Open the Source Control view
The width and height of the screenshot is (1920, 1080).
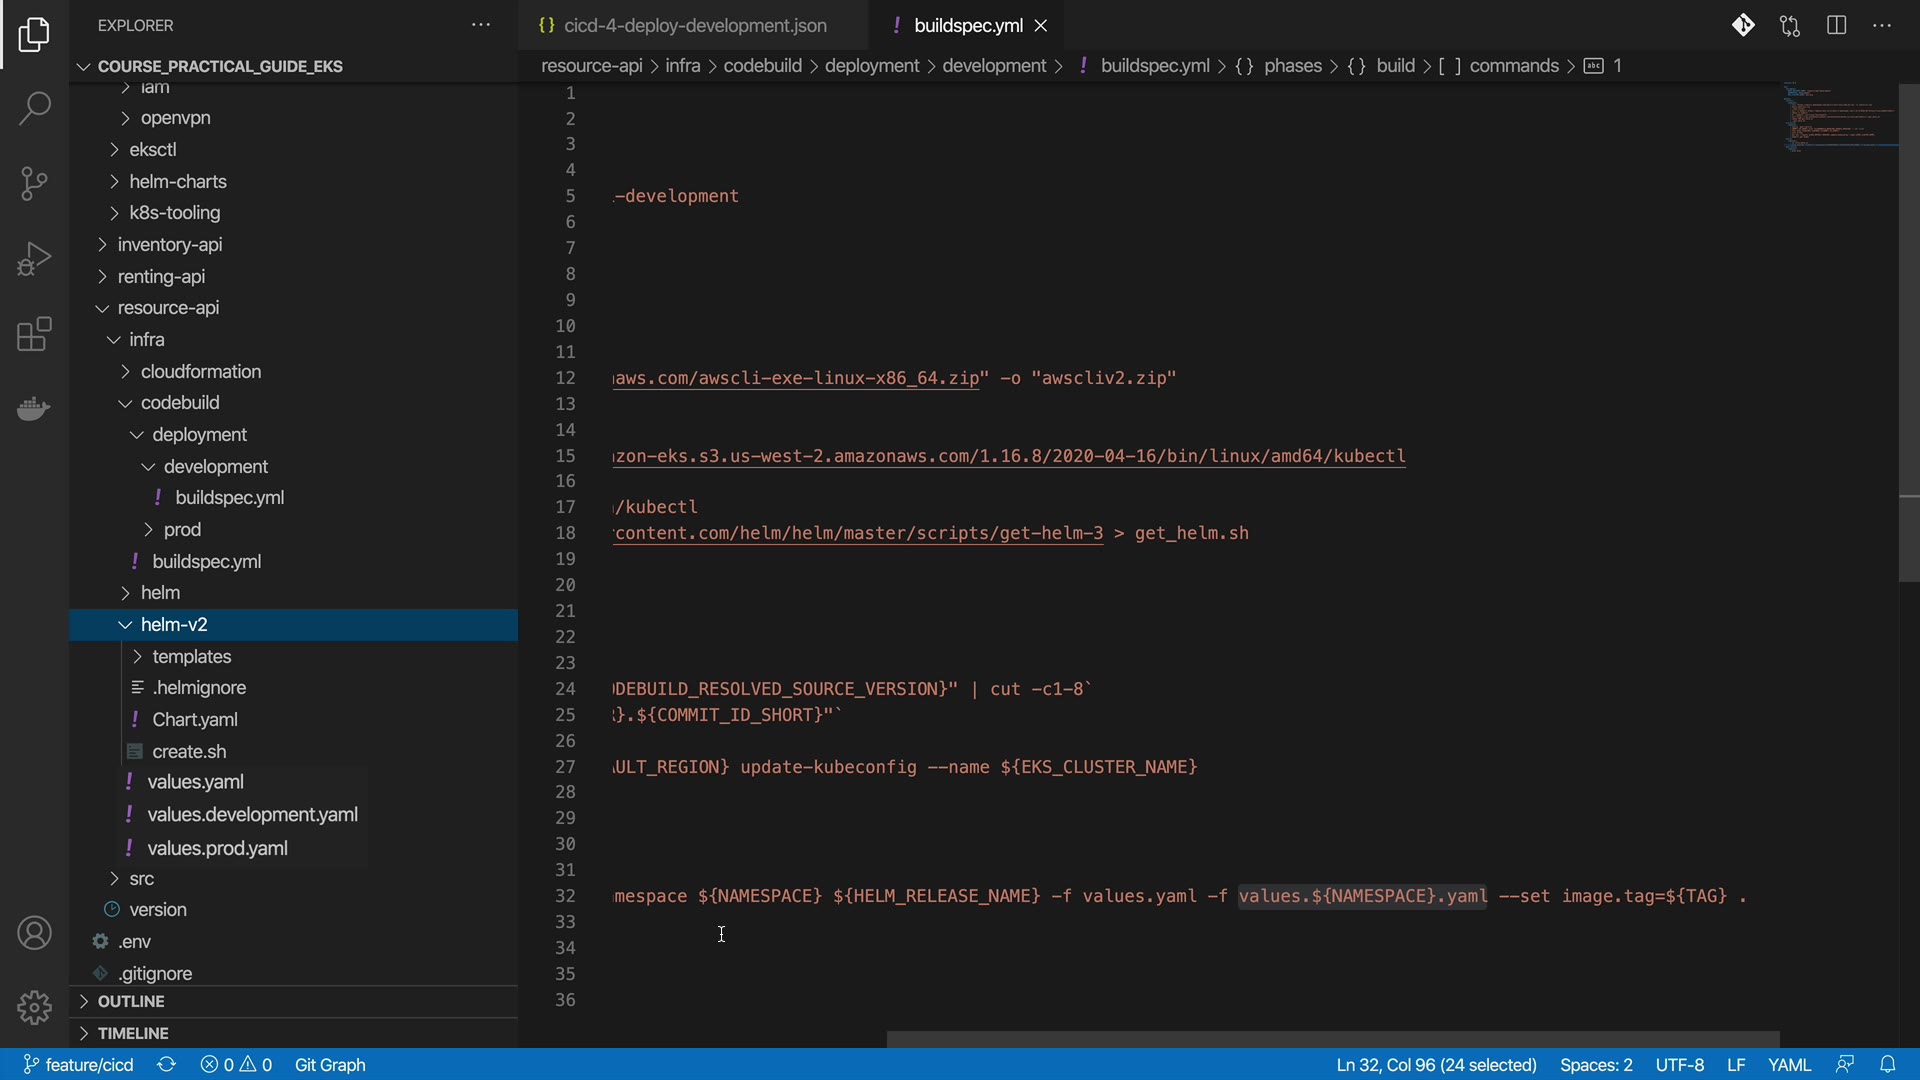[34, 183]
